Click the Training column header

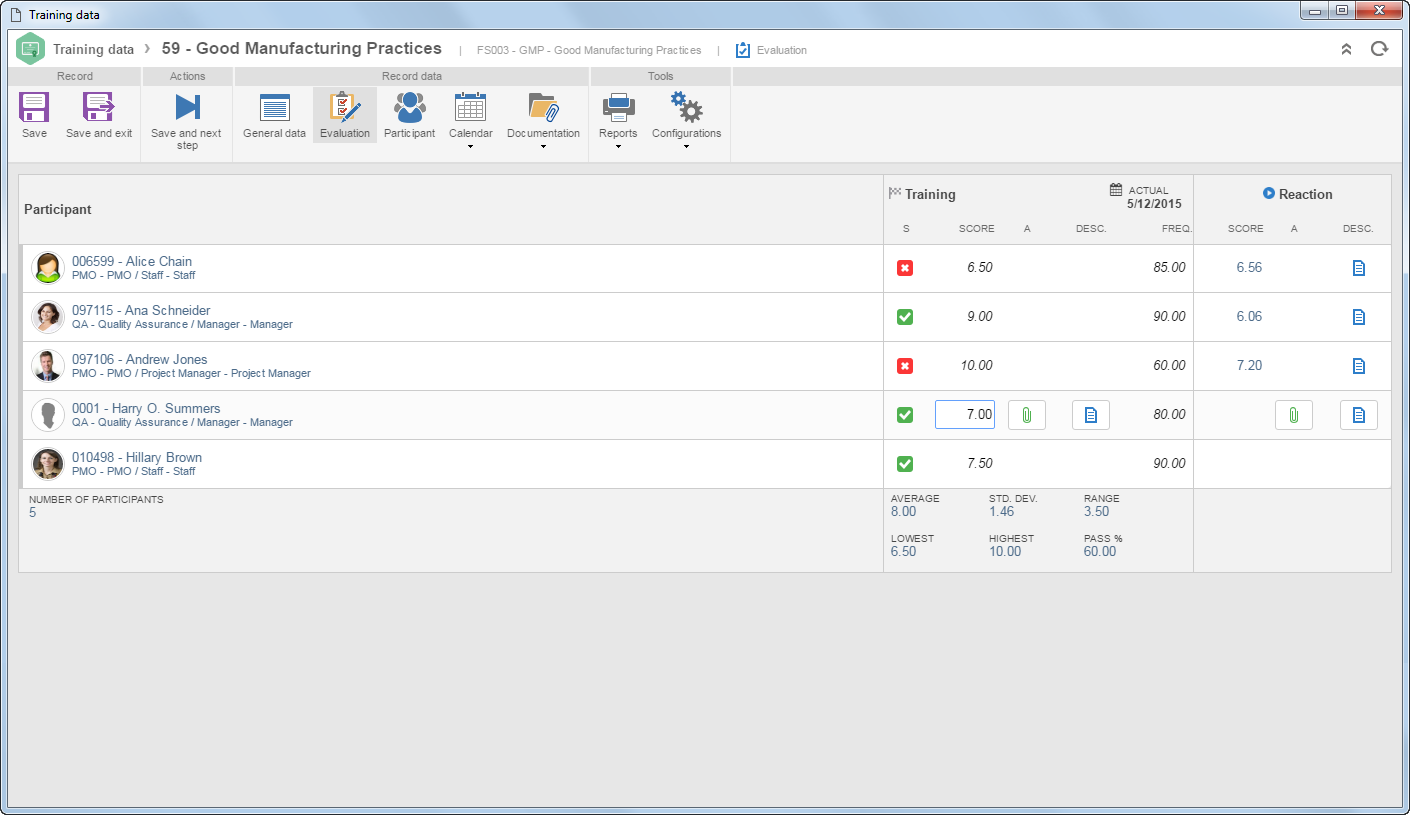[x=922, y=194]
